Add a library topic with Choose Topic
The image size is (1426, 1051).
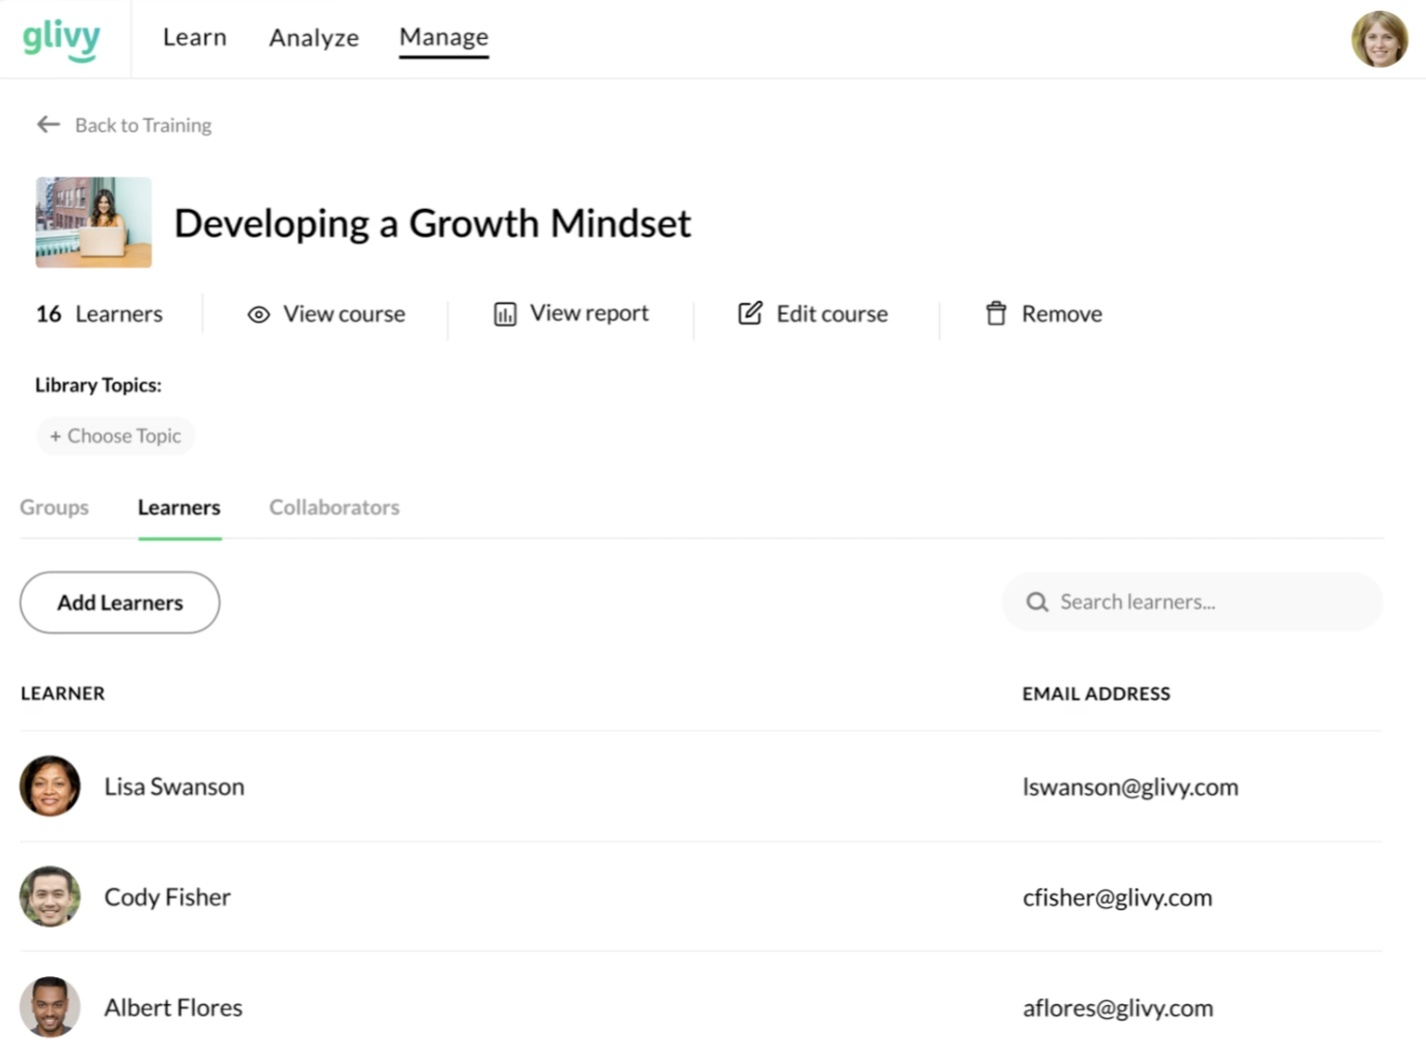coord(116,436)
